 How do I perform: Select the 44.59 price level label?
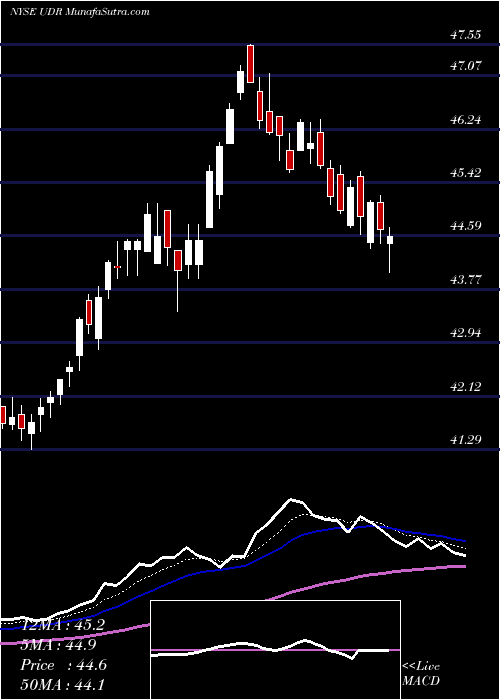point(466,226)
